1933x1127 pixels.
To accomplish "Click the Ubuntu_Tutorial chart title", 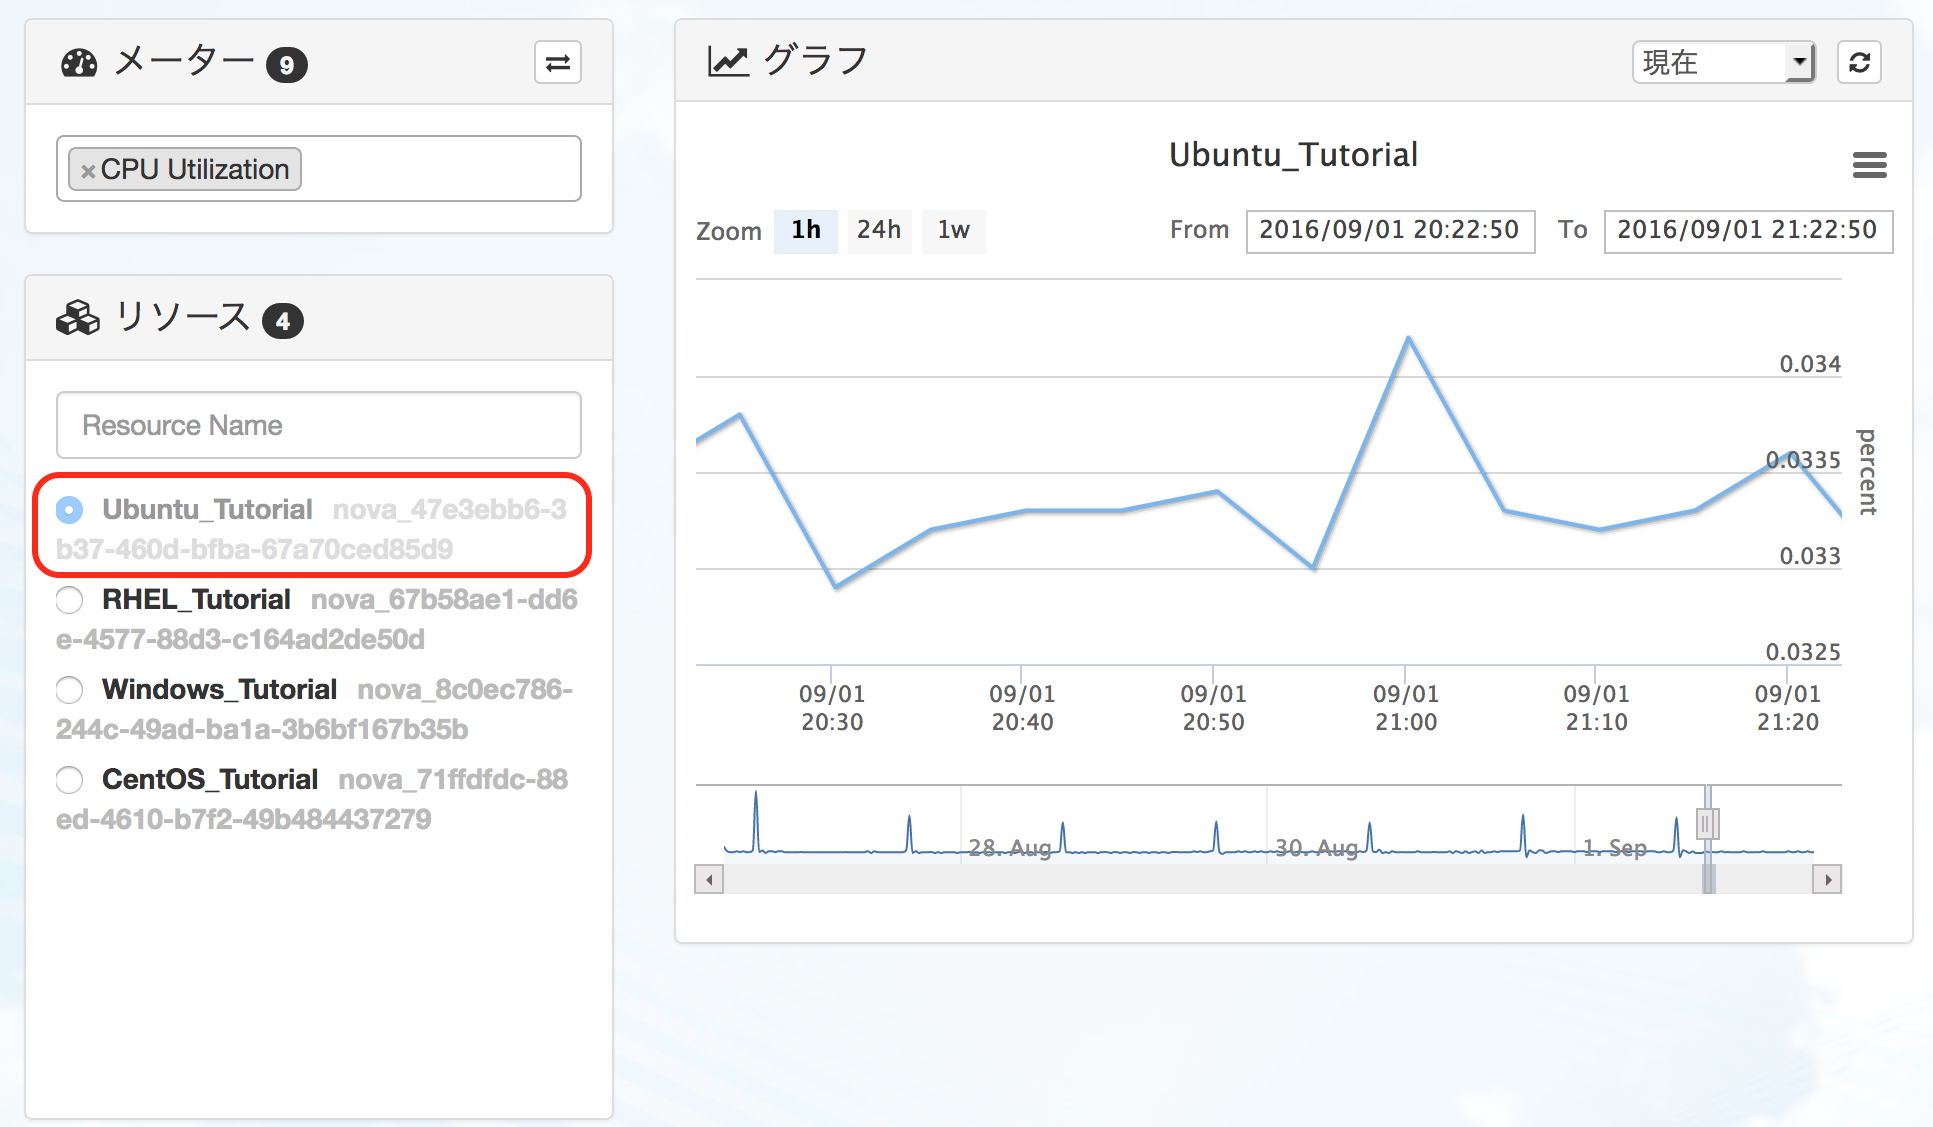I will [x=1293, y=155].
